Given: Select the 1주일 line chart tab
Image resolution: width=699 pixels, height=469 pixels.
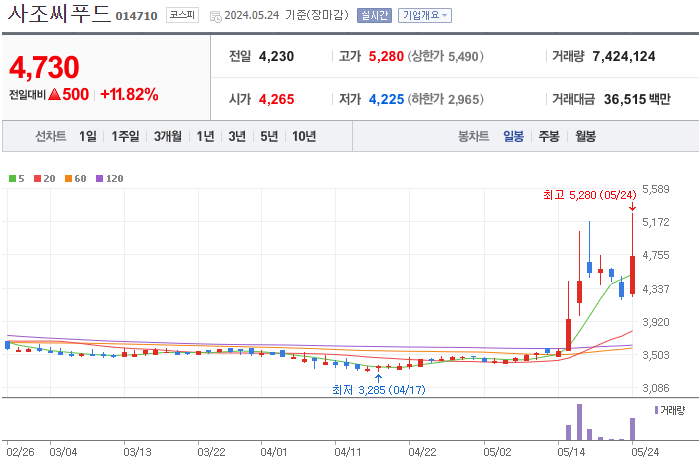Looking at the screenshot, I should 125,136.
